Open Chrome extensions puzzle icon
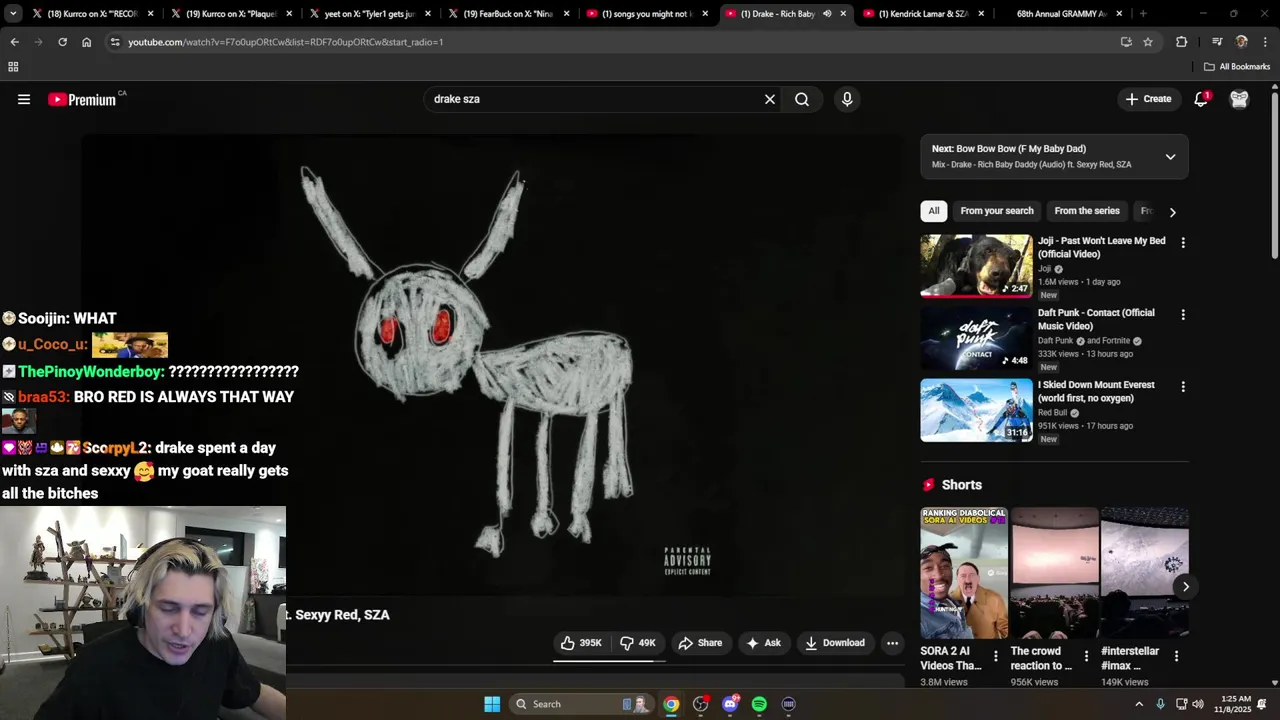Viewport: 1280px width, 720px height. (1181, 42)
